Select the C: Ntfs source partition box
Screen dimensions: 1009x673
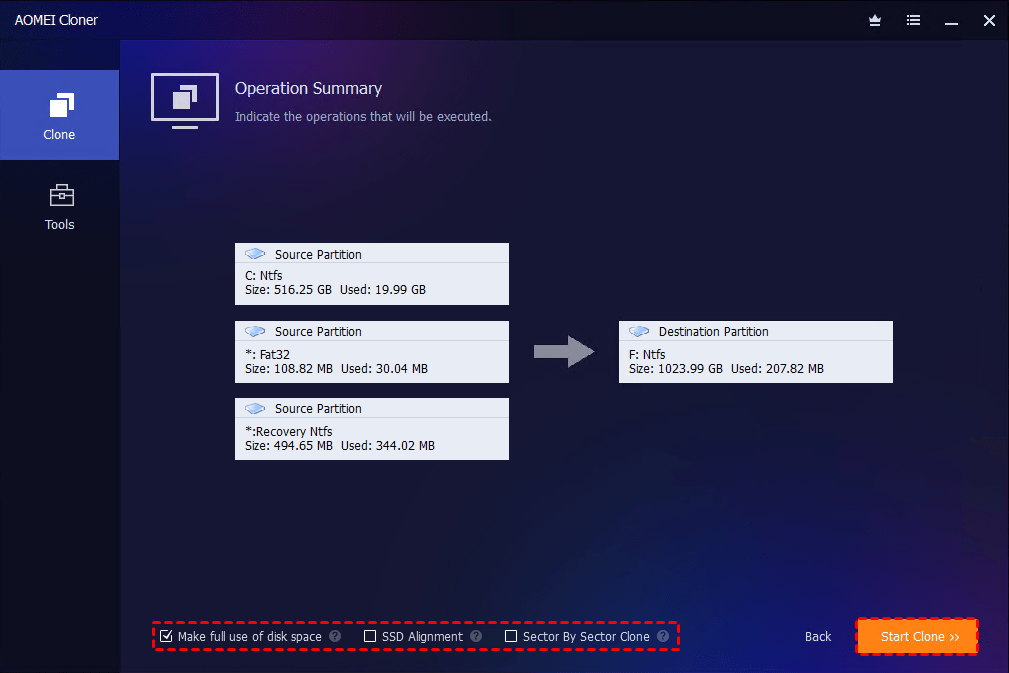[x=372, y=274]
